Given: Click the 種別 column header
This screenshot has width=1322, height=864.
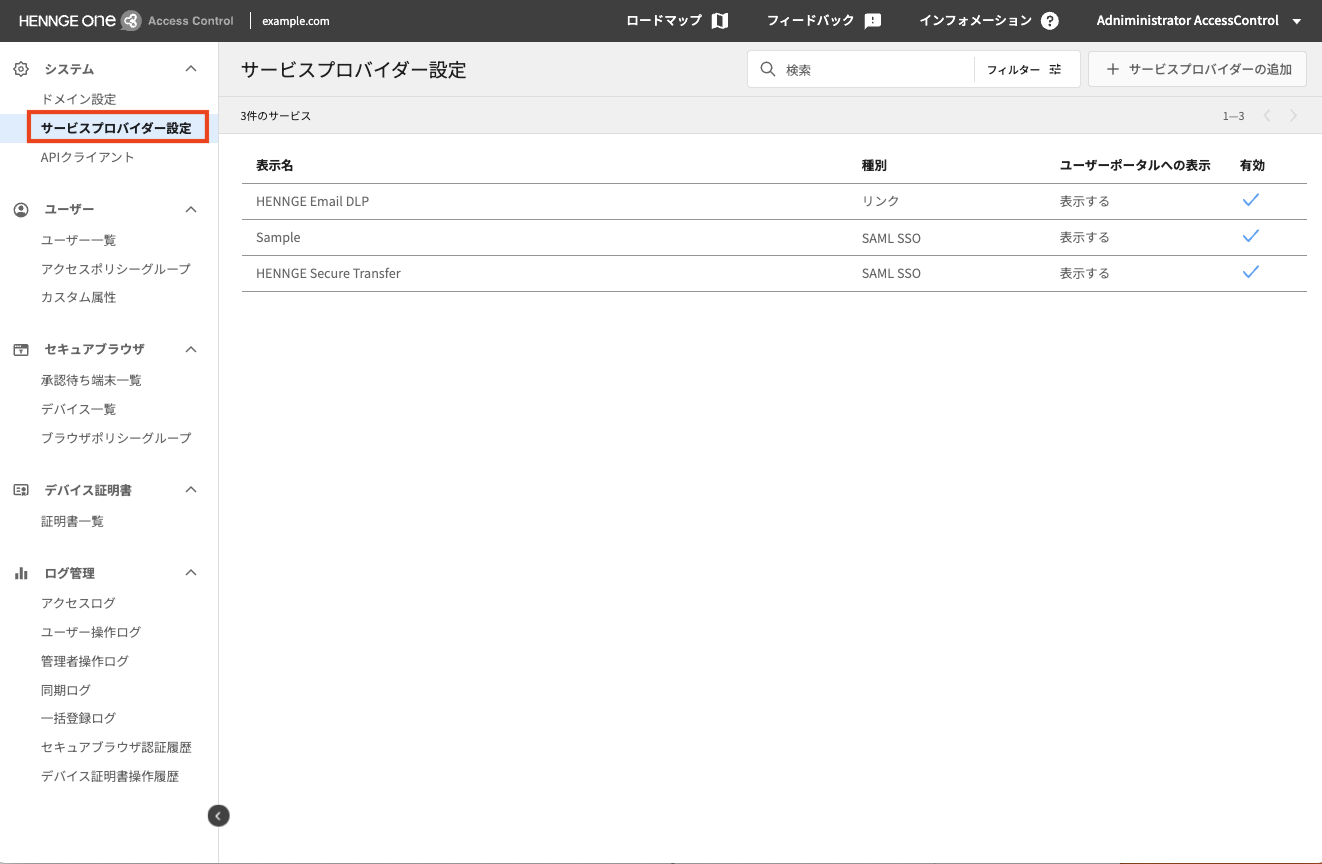Looking at the screenshot, I should 874,165.
